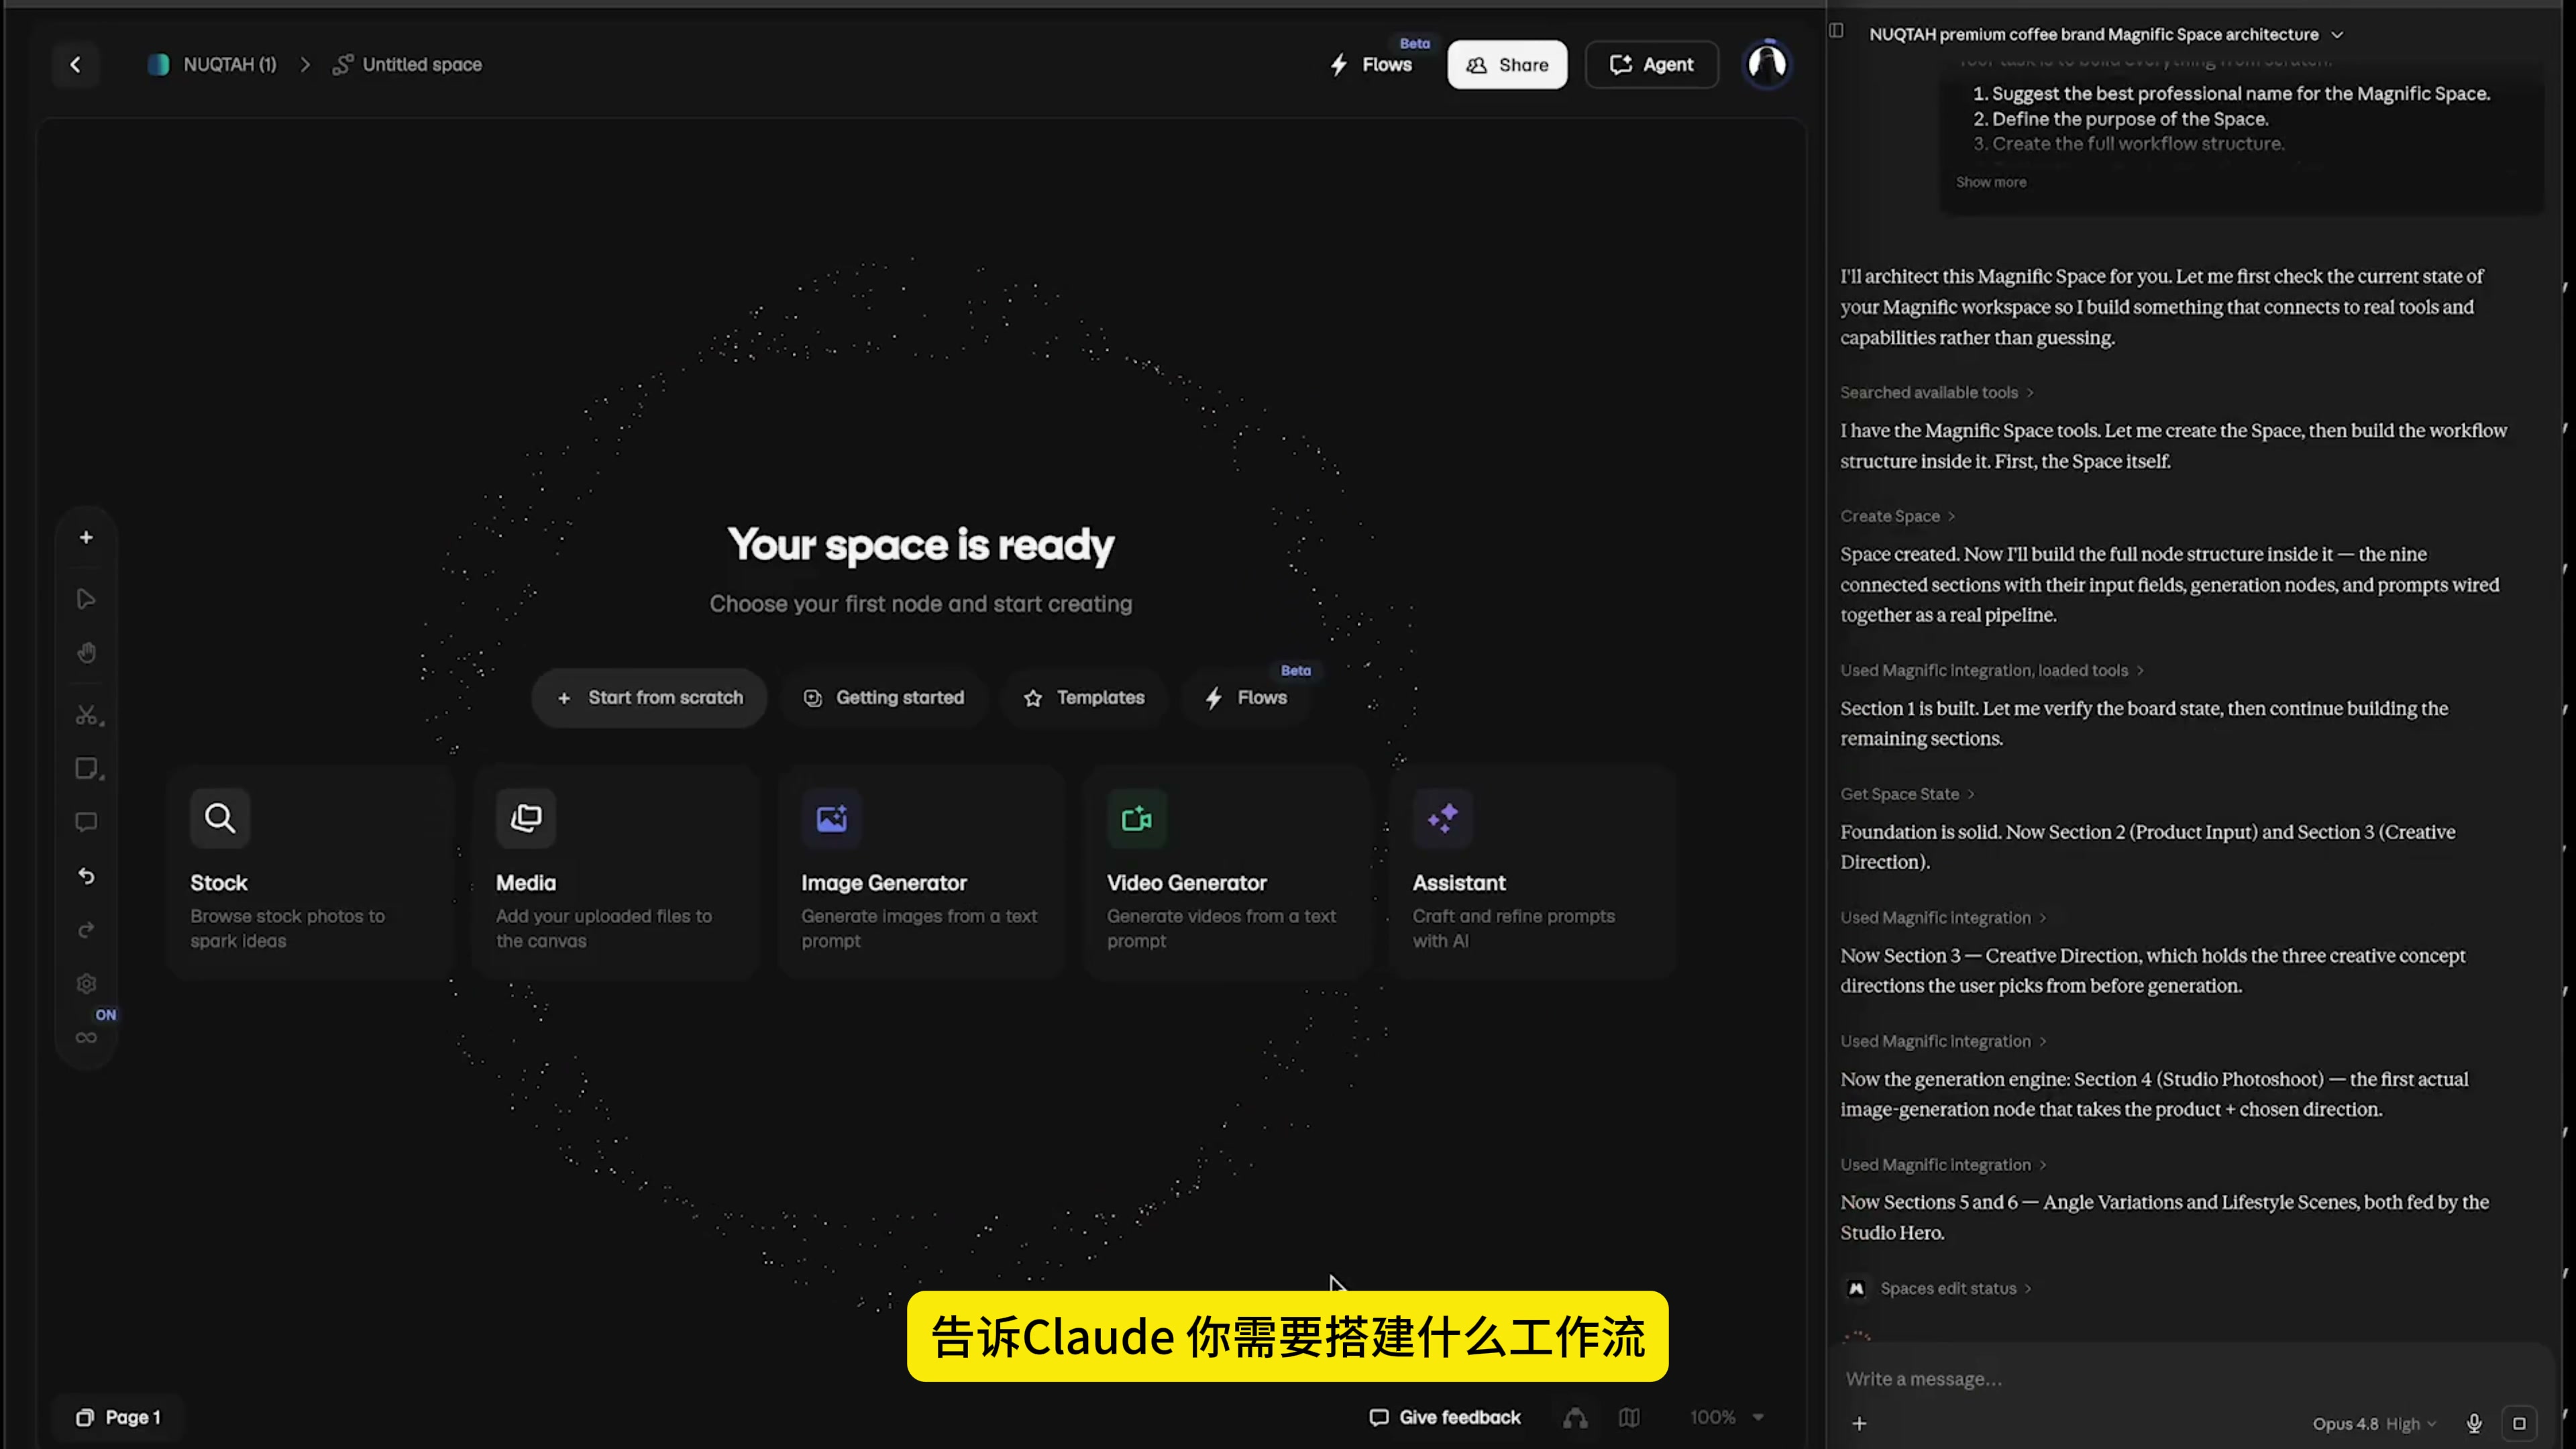Click Start from scratch

click(649, 698)
